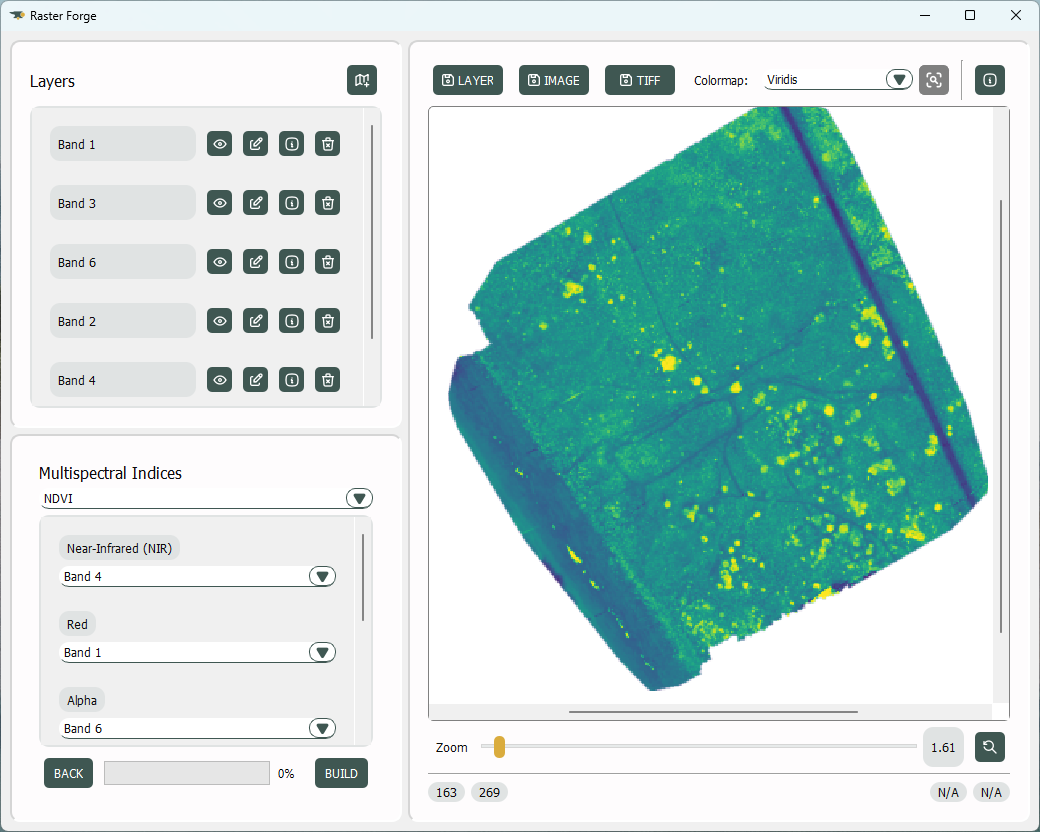Delete the Band 3 layer
Screen dimensions: 1040x832
[328, 203]
